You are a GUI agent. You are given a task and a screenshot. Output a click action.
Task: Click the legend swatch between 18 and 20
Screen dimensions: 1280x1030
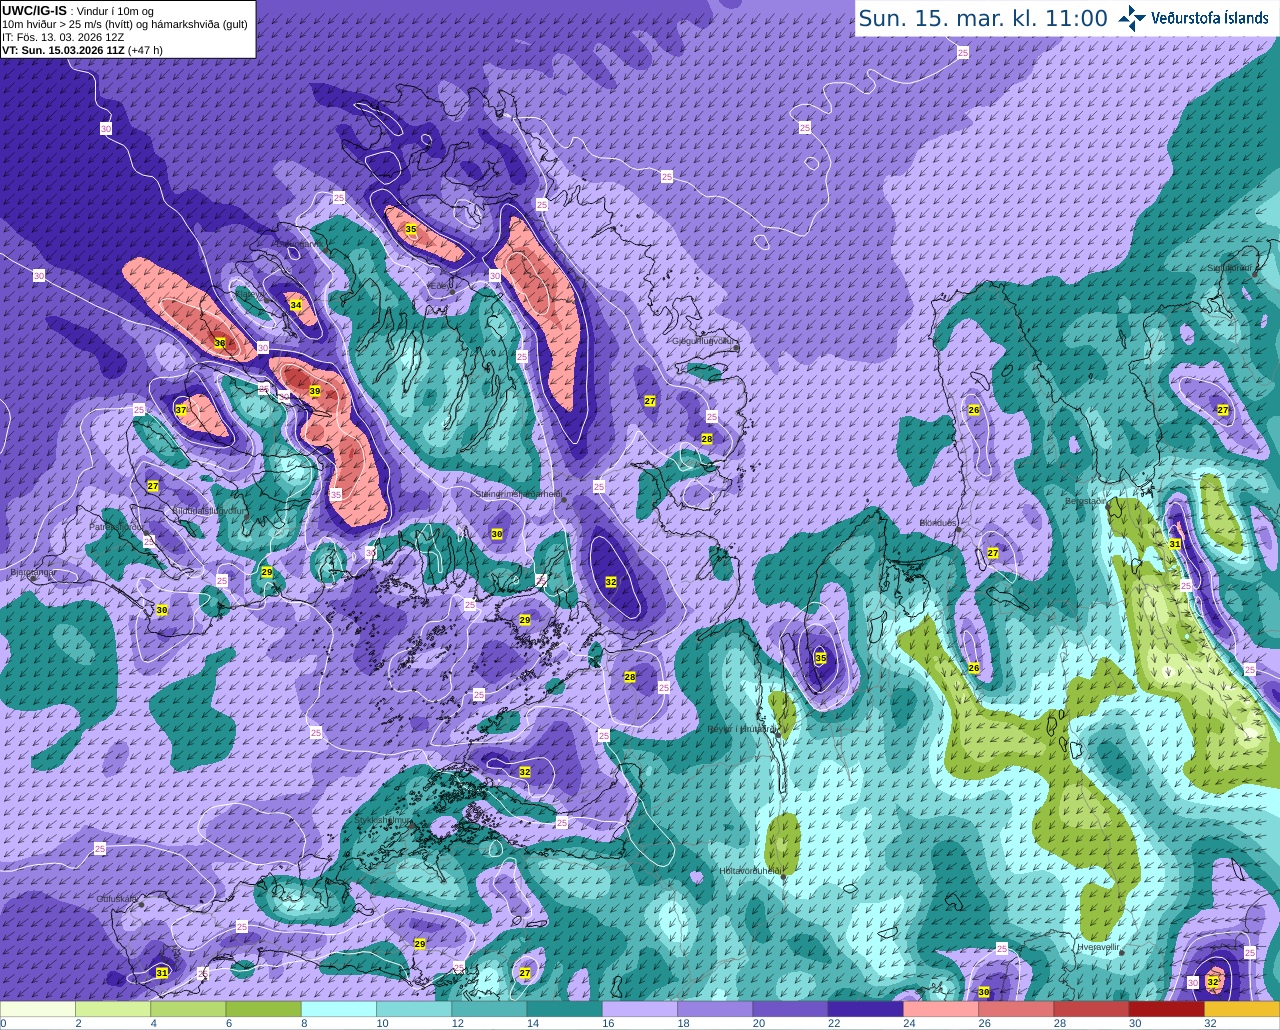click(715, 1009)
